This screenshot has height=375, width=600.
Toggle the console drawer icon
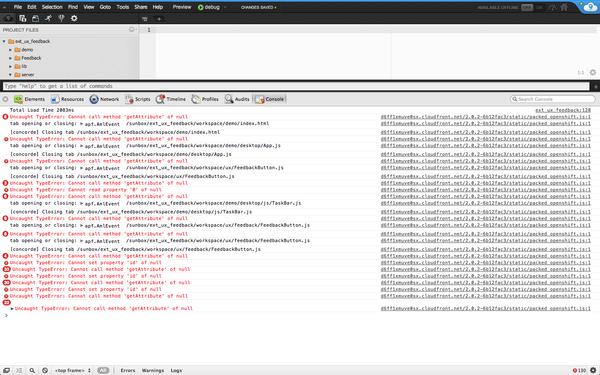19,370
